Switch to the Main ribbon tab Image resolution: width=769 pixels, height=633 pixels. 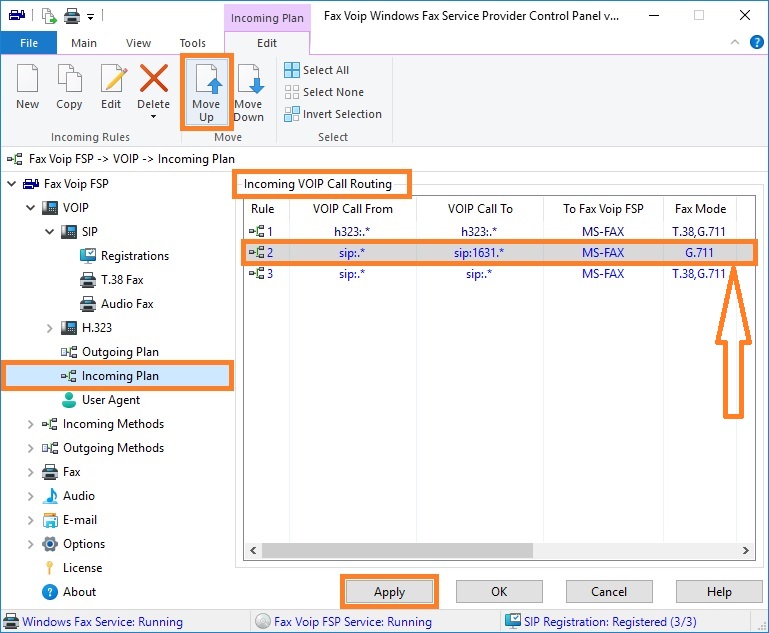point(84,43)
